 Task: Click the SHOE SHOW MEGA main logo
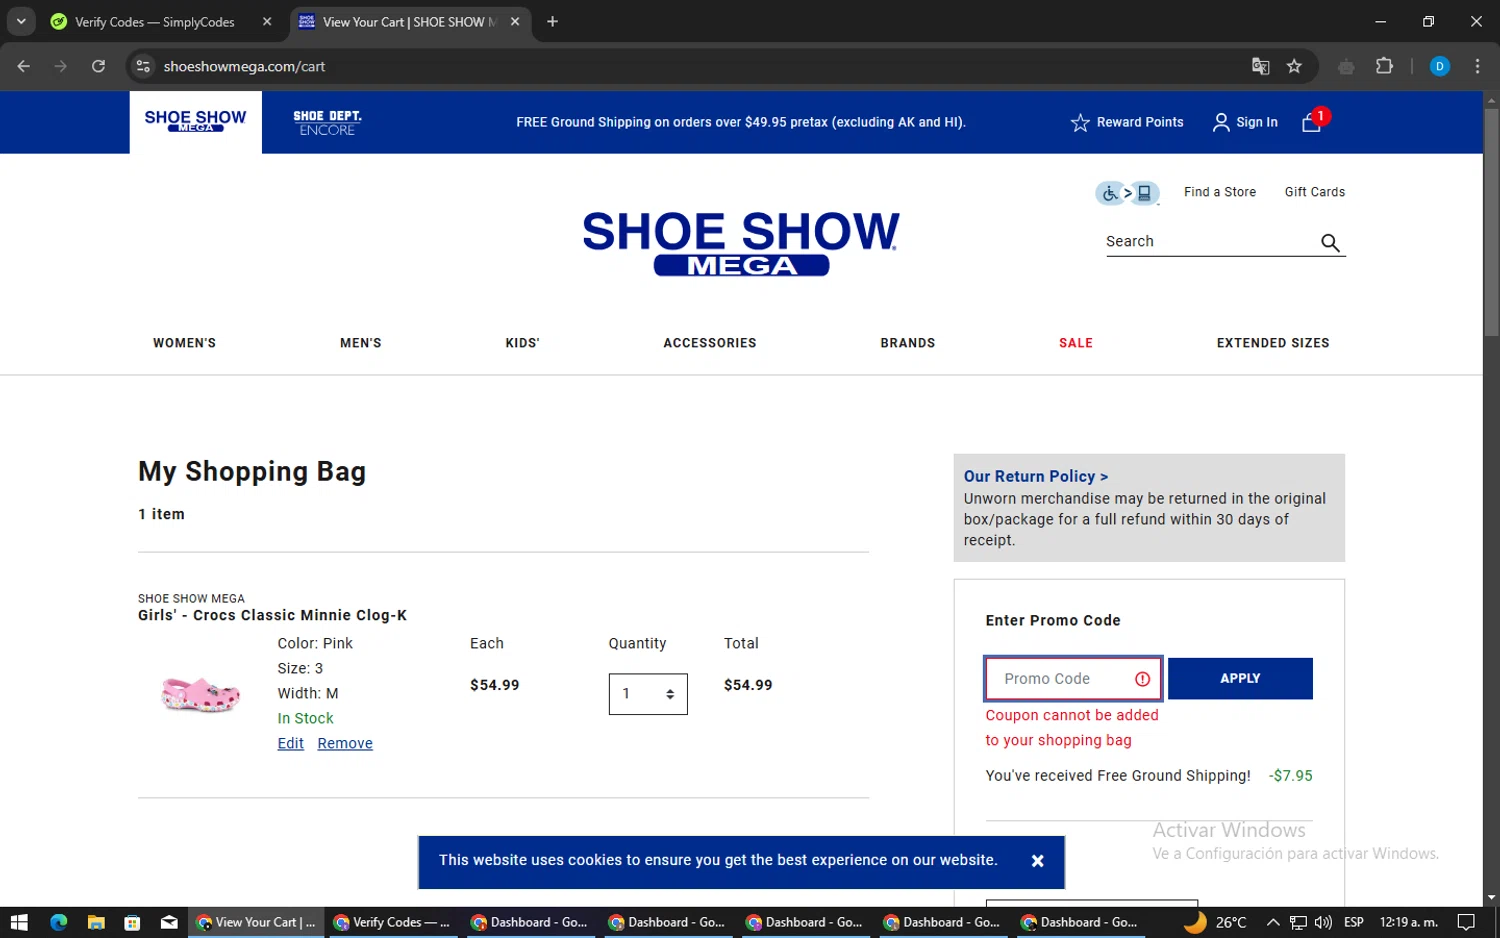point(741,243)
